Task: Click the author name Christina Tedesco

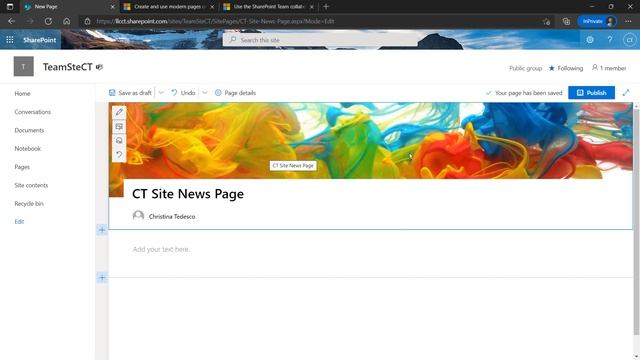Action: tap(172, 216)
